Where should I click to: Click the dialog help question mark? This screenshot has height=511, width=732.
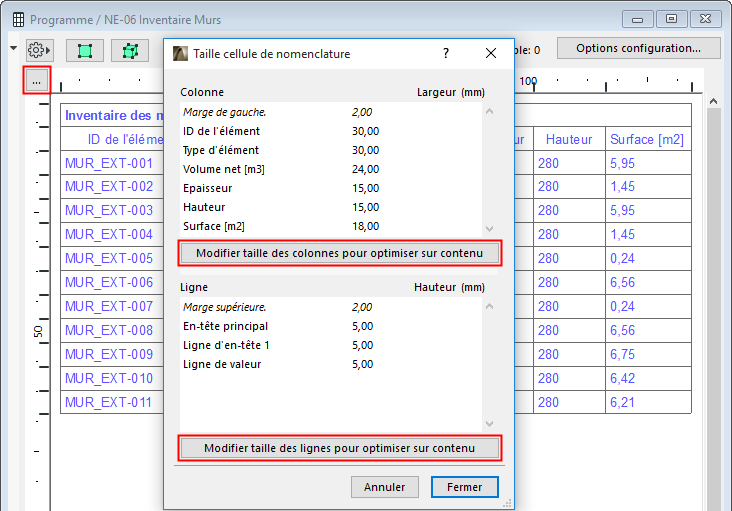[x=446, y=54]
